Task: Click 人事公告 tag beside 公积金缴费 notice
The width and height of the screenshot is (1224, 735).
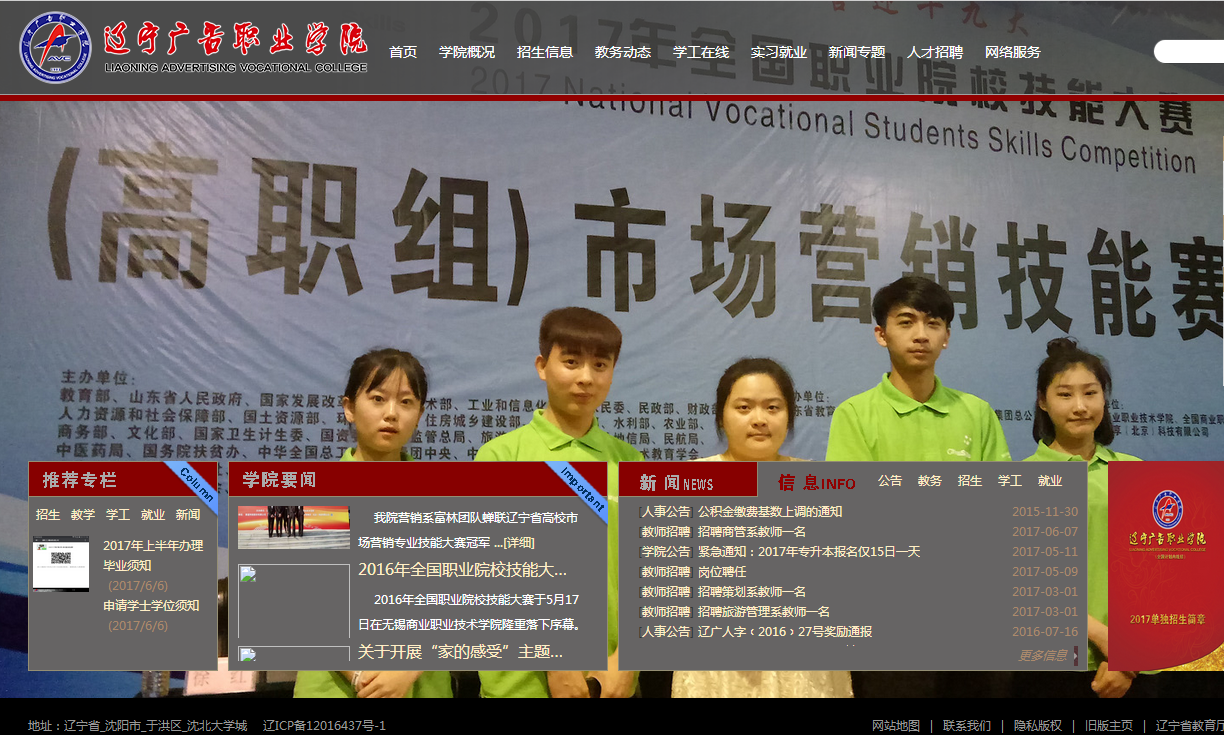Action: 666,512
